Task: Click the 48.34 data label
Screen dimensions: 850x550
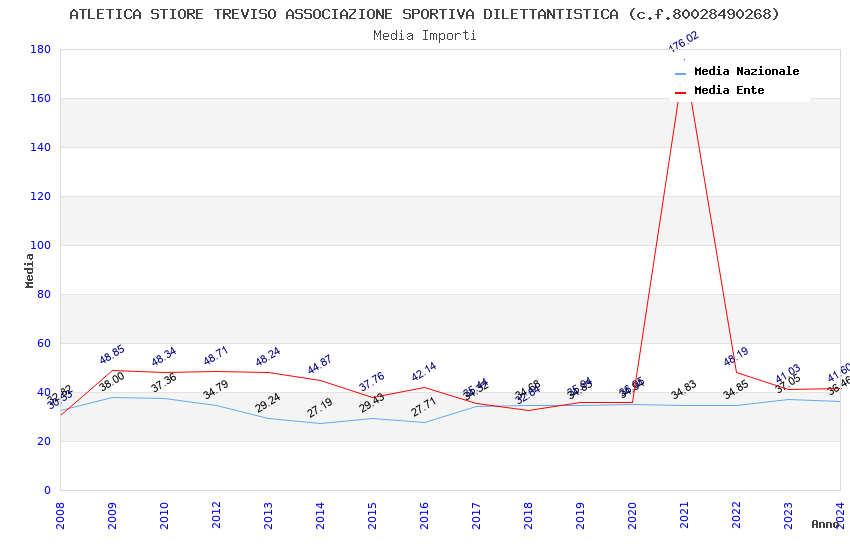Action: pos(164,357)
